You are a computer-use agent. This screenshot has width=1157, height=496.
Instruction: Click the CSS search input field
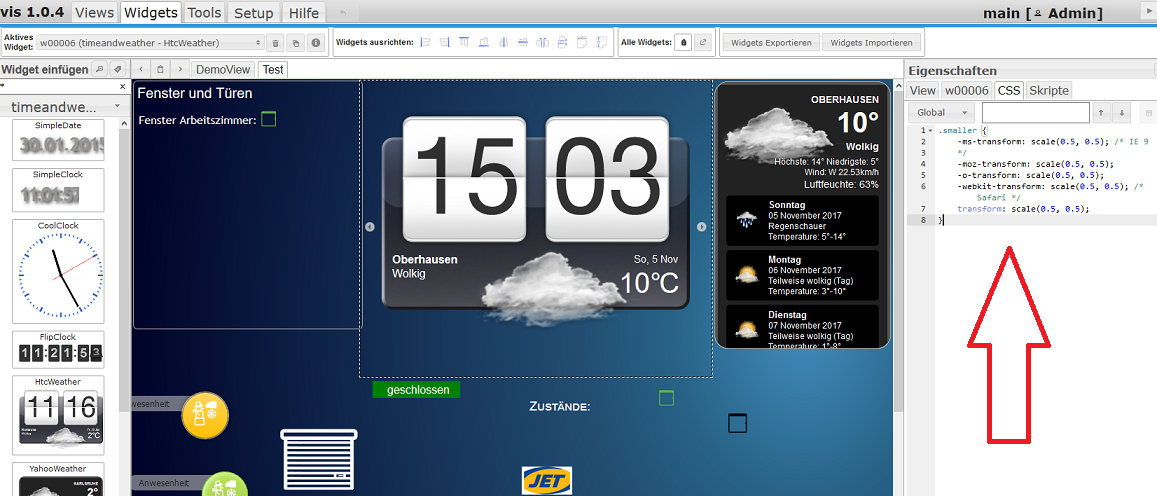coord(1033,113)
